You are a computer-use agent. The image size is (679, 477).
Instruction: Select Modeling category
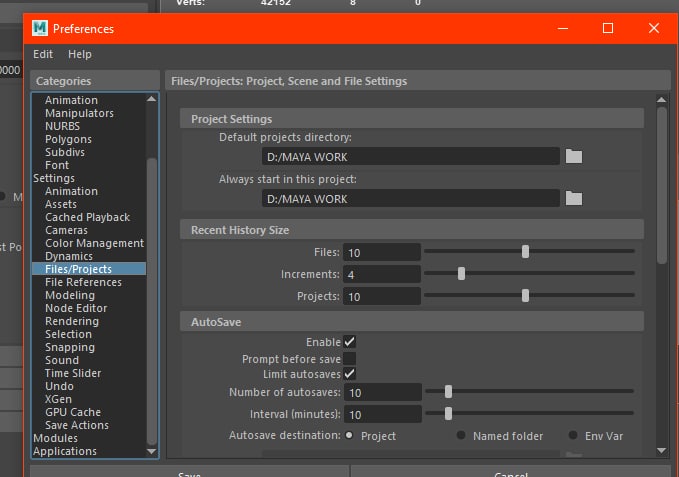pyautogui.click(x=70, y=295)
